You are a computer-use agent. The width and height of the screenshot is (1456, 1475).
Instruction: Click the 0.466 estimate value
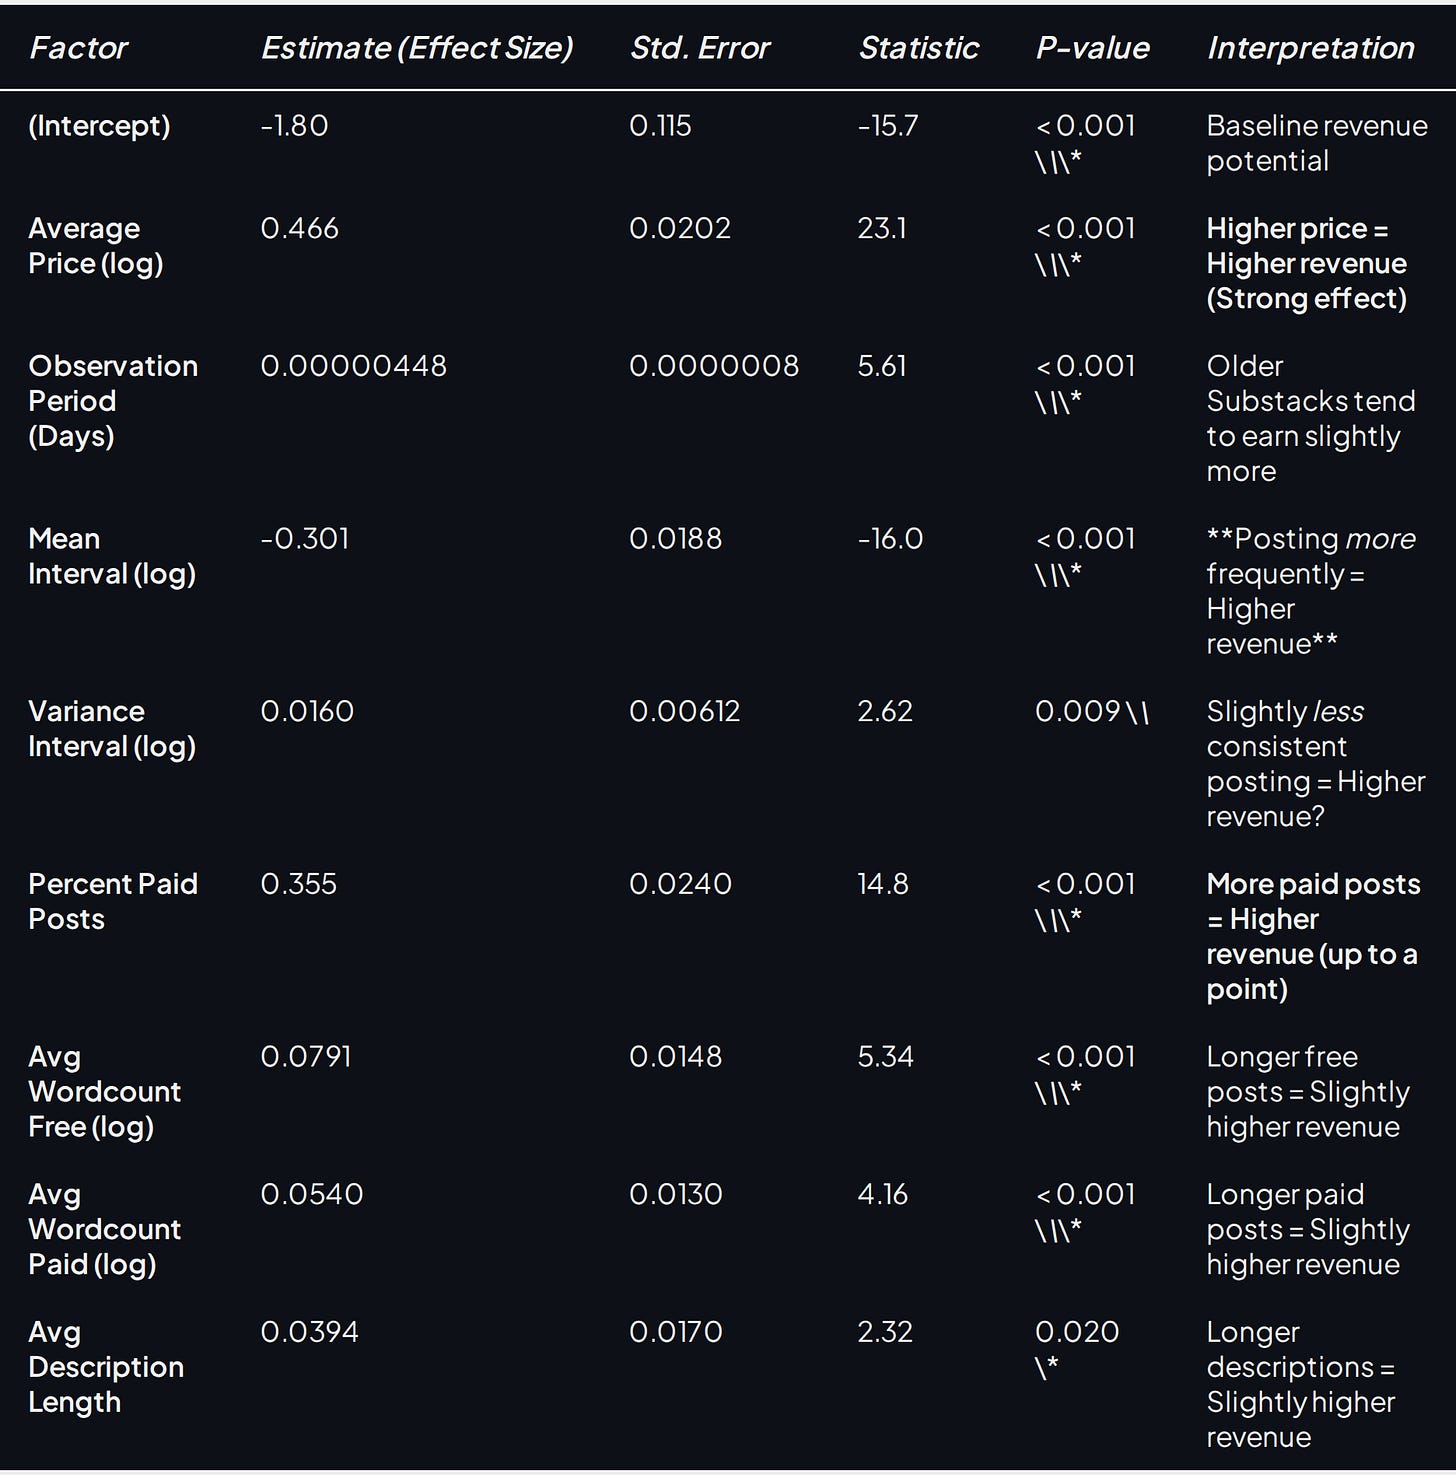pyautogui.click(x=300, y=228)
